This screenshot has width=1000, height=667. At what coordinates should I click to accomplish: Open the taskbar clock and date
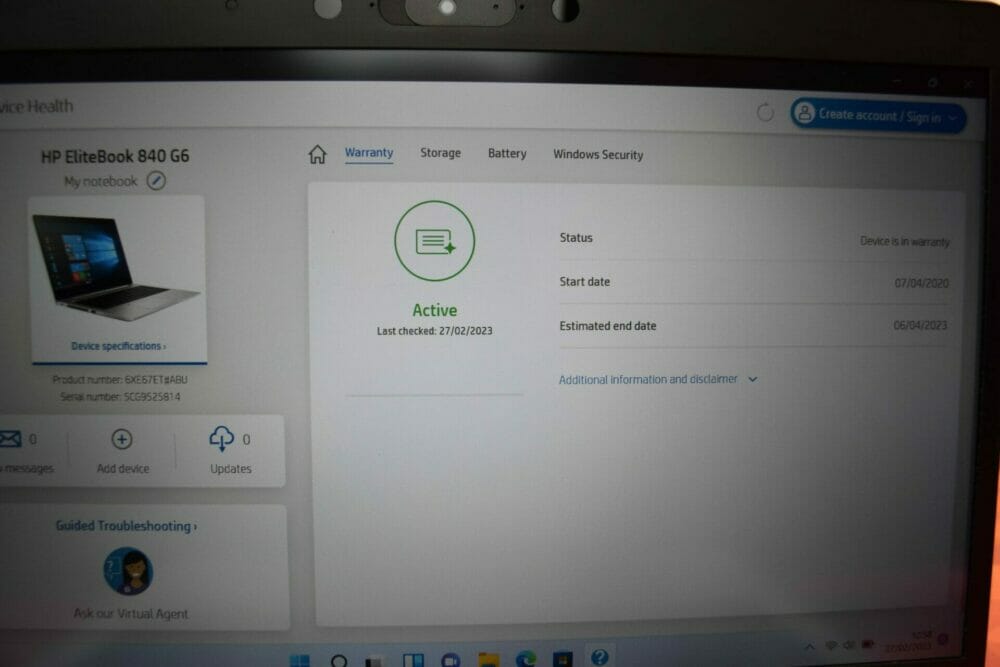click(x=909, y=641)
